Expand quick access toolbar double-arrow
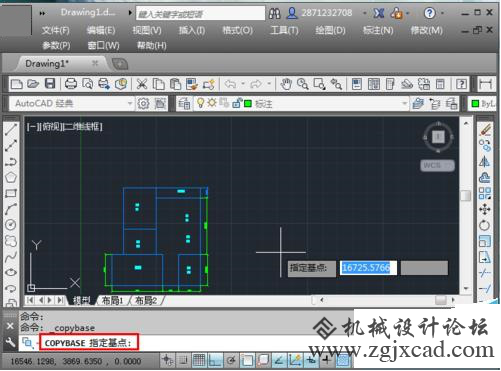This screenshot has width=501, height=371. (x=42, y=13)
